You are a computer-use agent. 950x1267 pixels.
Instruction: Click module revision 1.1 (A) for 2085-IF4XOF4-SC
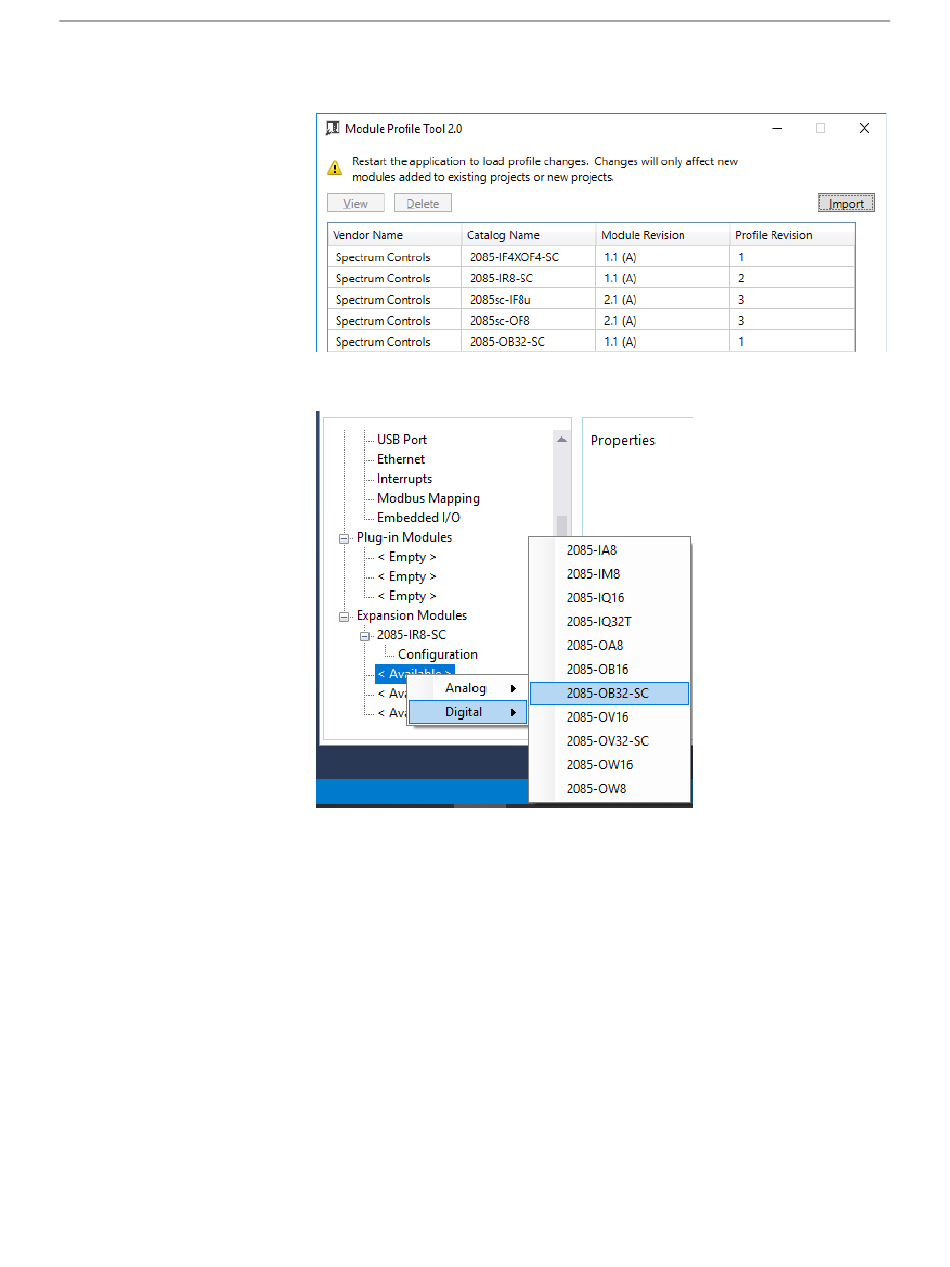[620, 257]
